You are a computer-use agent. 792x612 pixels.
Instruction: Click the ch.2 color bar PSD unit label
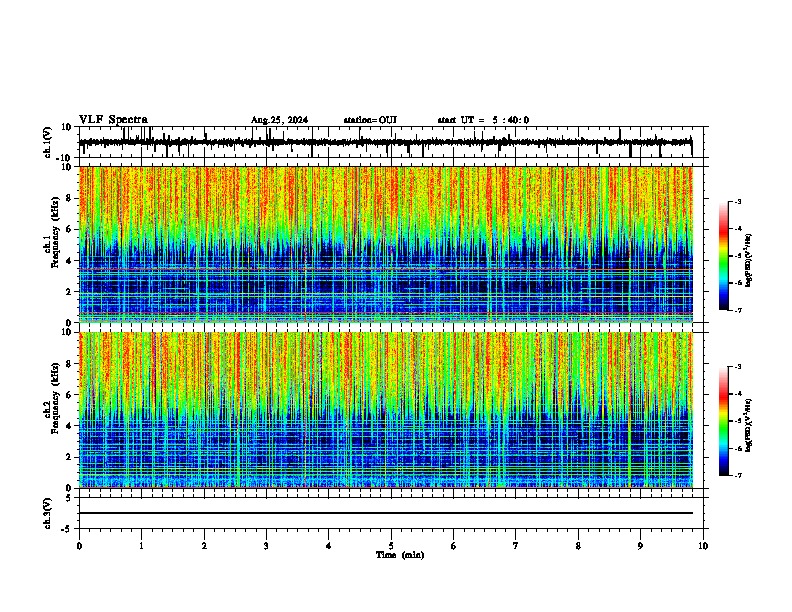(749, 425)
